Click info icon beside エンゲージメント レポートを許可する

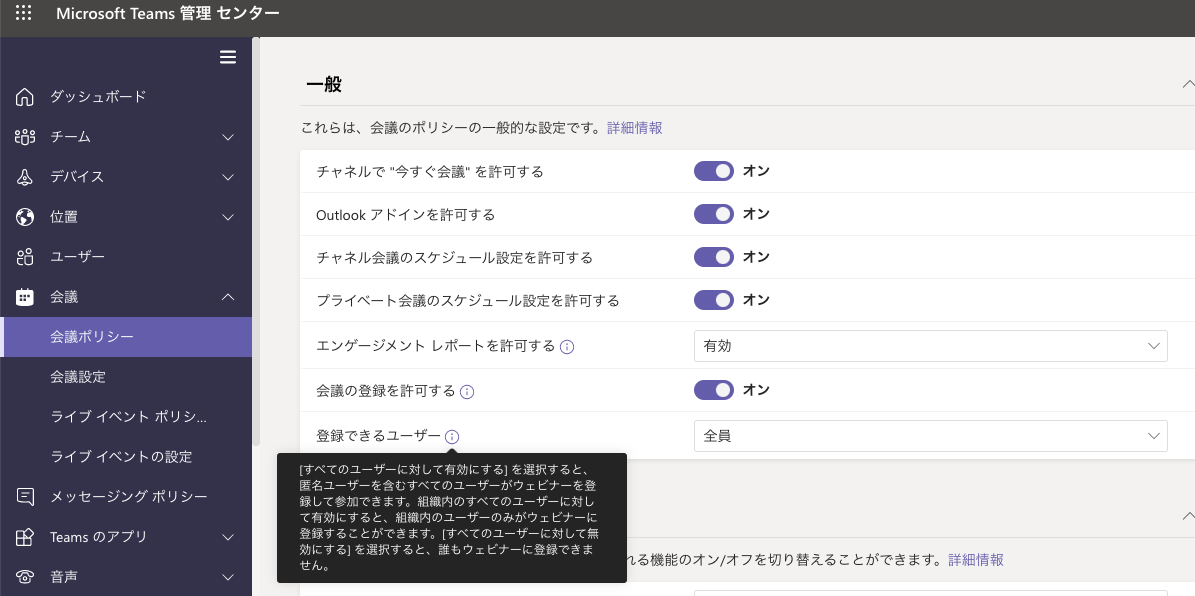pos(566,347)
